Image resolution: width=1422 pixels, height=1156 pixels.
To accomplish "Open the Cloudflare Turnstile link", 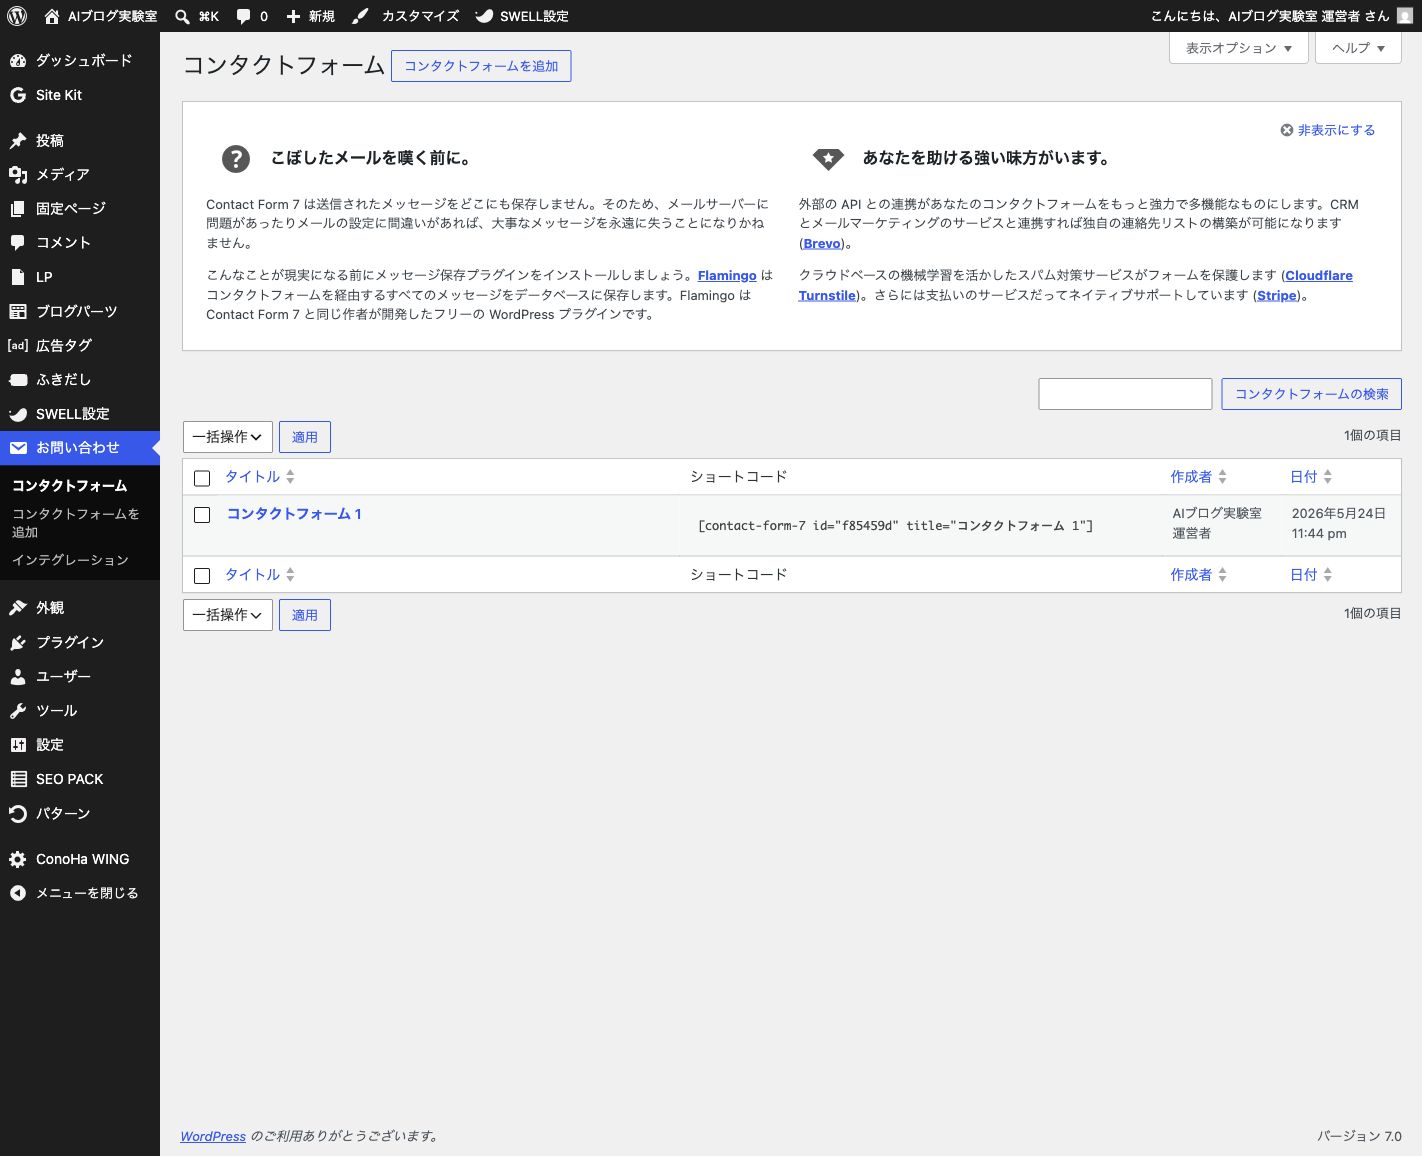I will [1319, 276].
